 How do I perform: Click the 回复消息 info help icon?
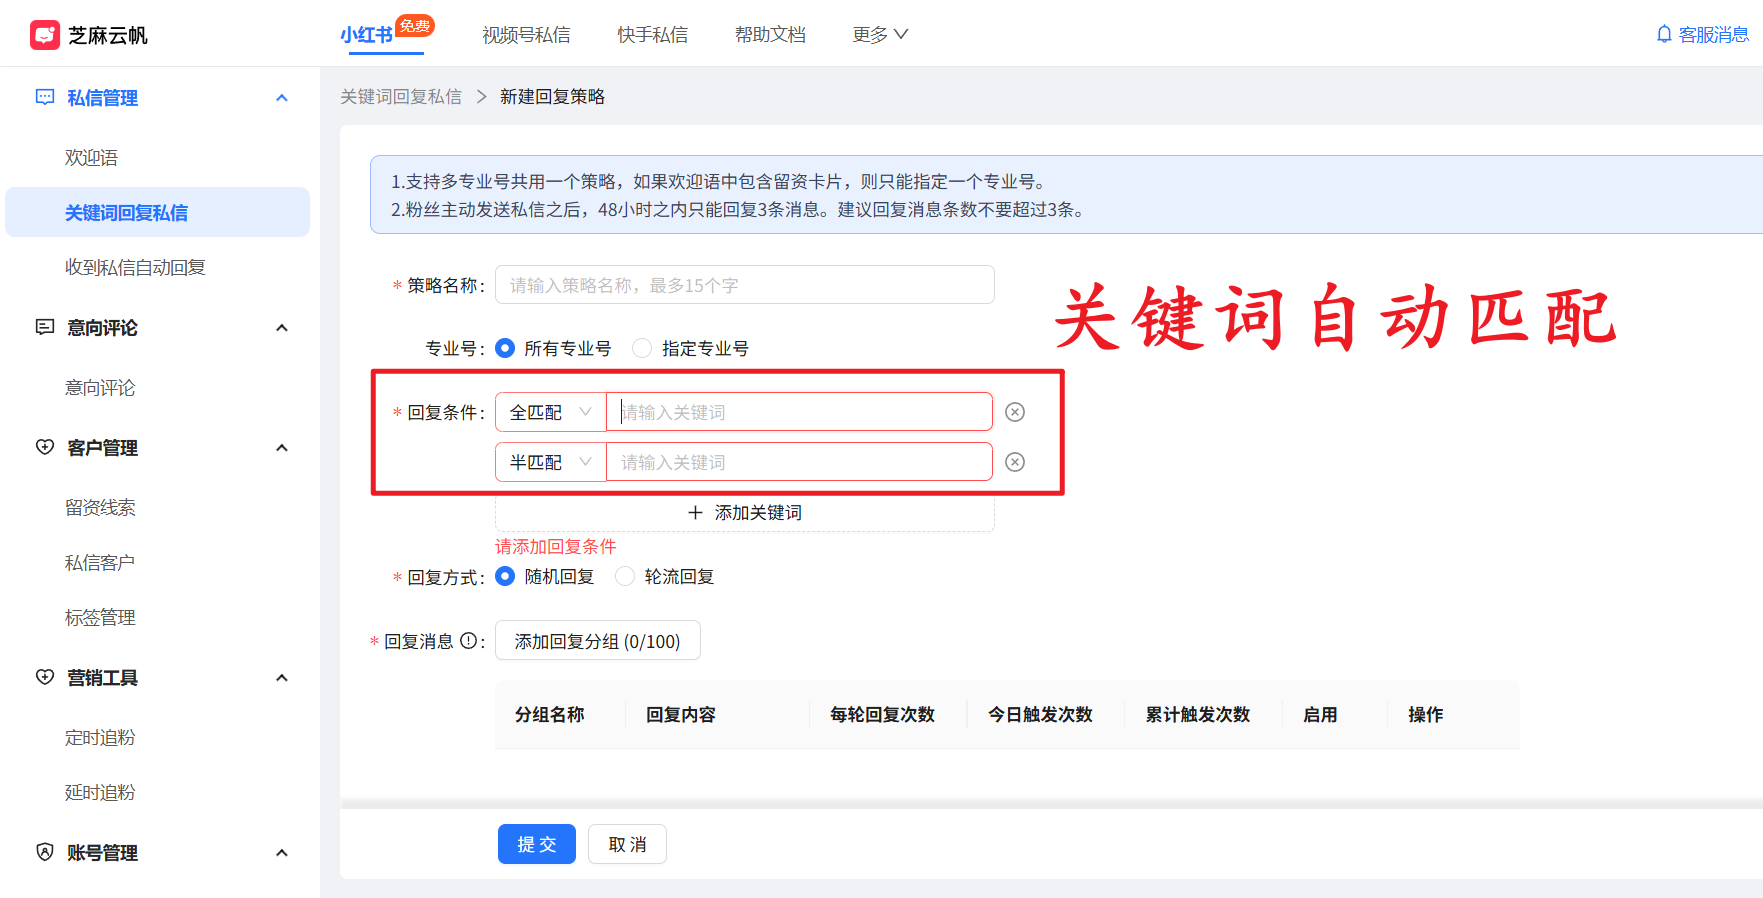468,641
